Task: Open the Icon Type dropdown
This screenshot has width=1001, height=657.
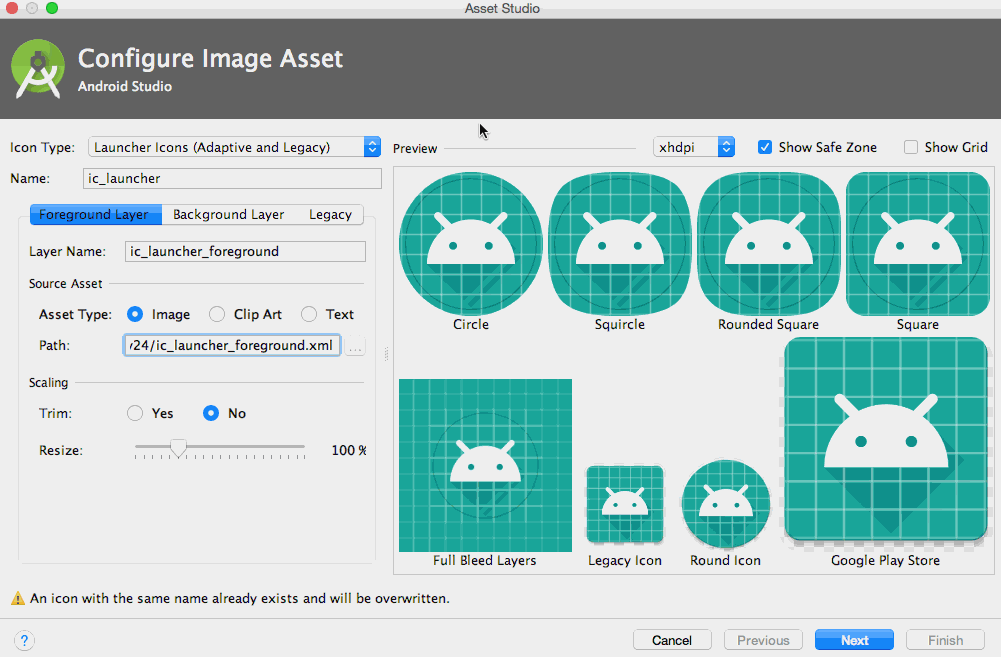Action: click(235, 147)
